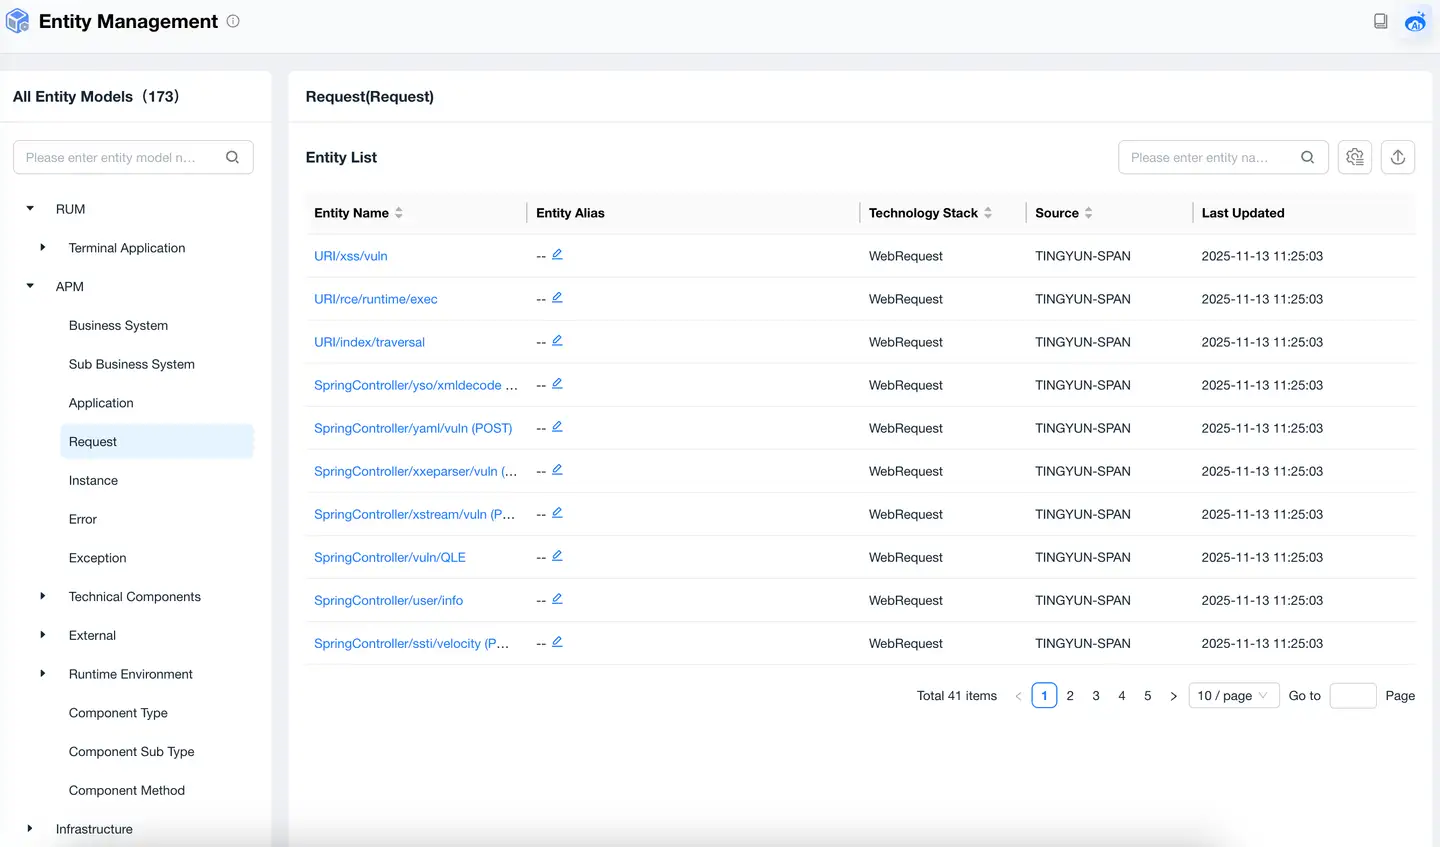The height and width of the screenshot is (847, 1440).
Task: Click the next page arrow
Action: click(x=1173, y=696)
